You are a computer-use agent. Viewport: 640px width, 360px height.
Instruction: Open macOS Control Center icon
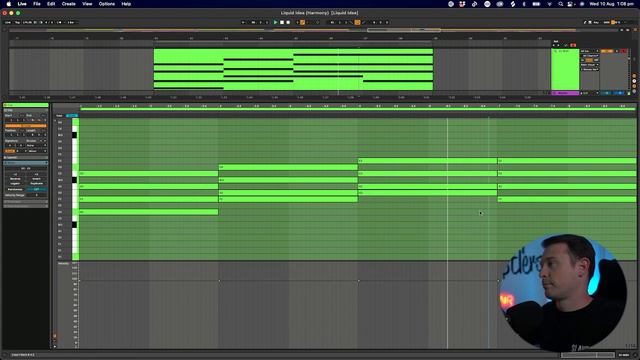tap(570, 4)
